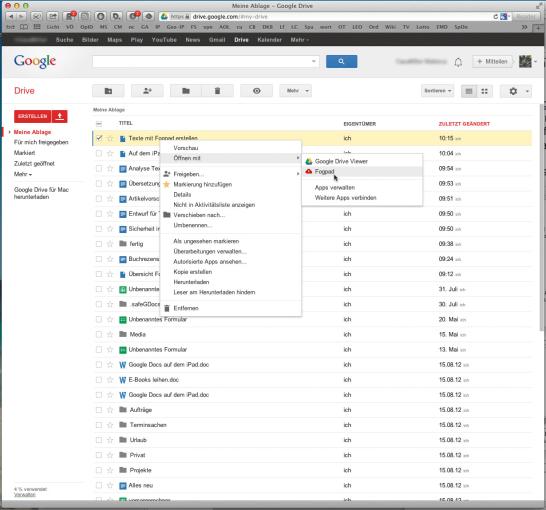The height and width of the screenshot is (510, 546).
Task: Uncheck the 'Texte mit Foopad erstellen' checkbox
Action: click(99, 138)
